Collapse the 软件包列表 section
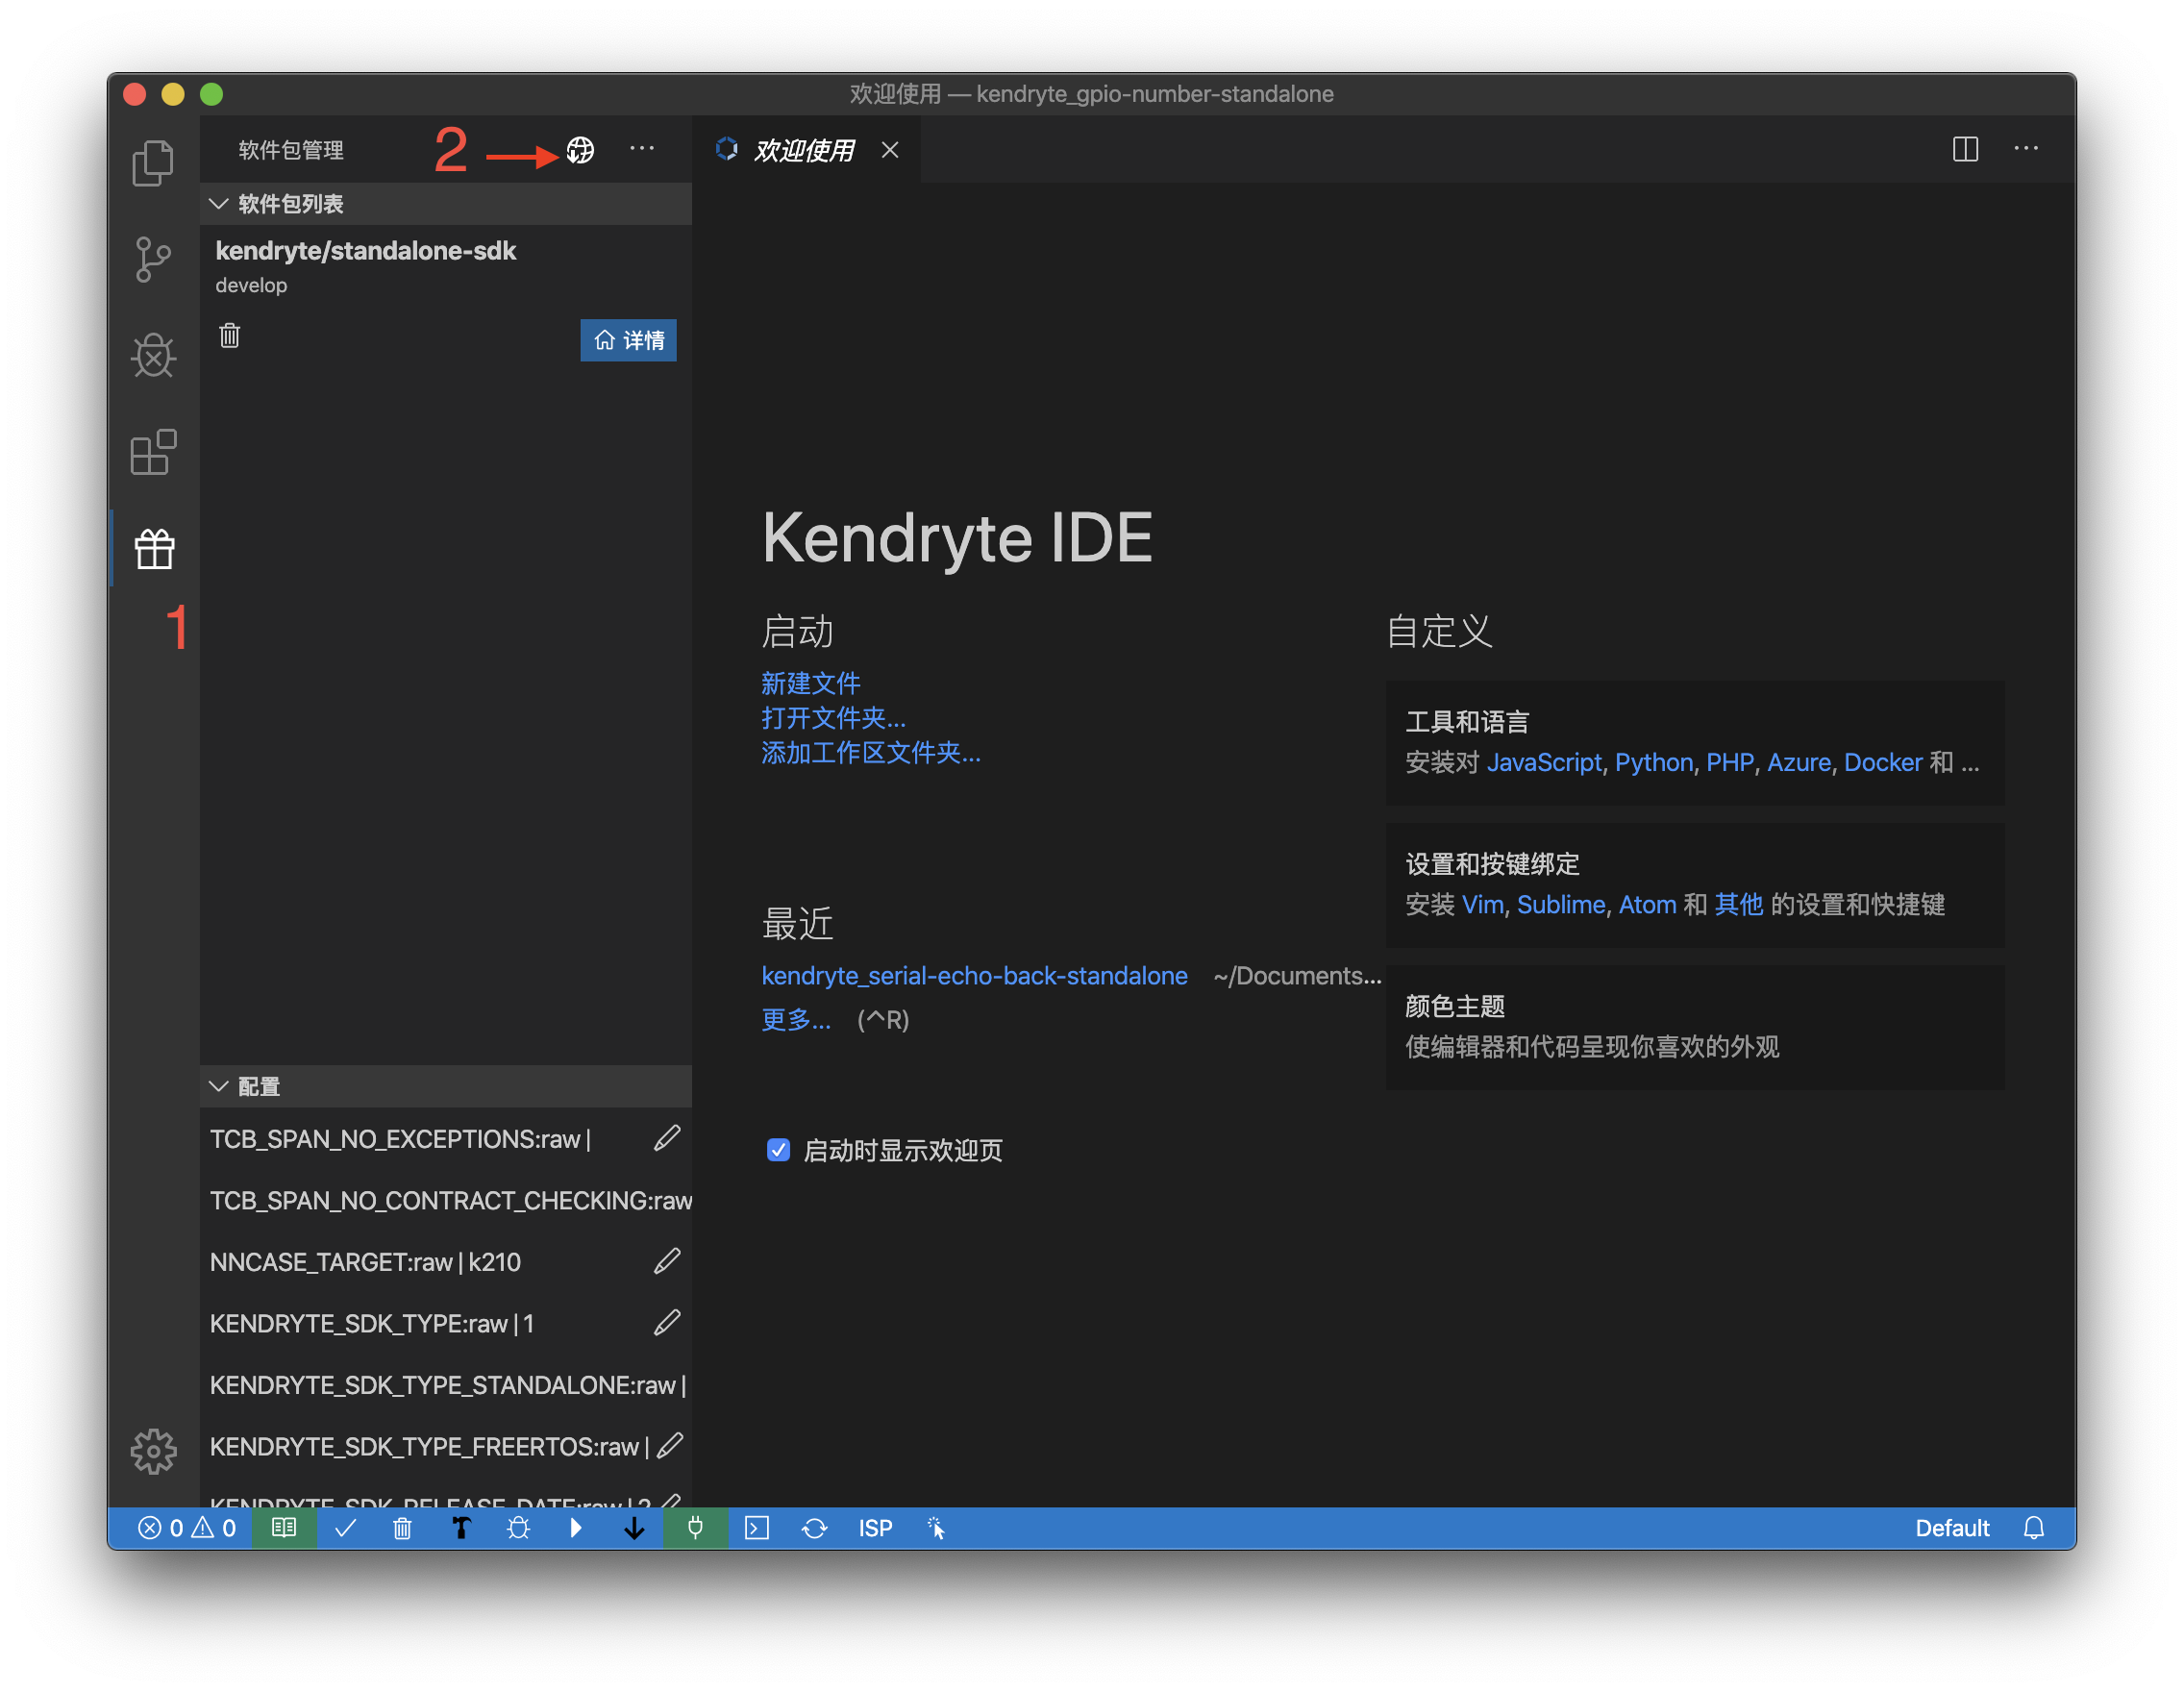 click(445, 204)
